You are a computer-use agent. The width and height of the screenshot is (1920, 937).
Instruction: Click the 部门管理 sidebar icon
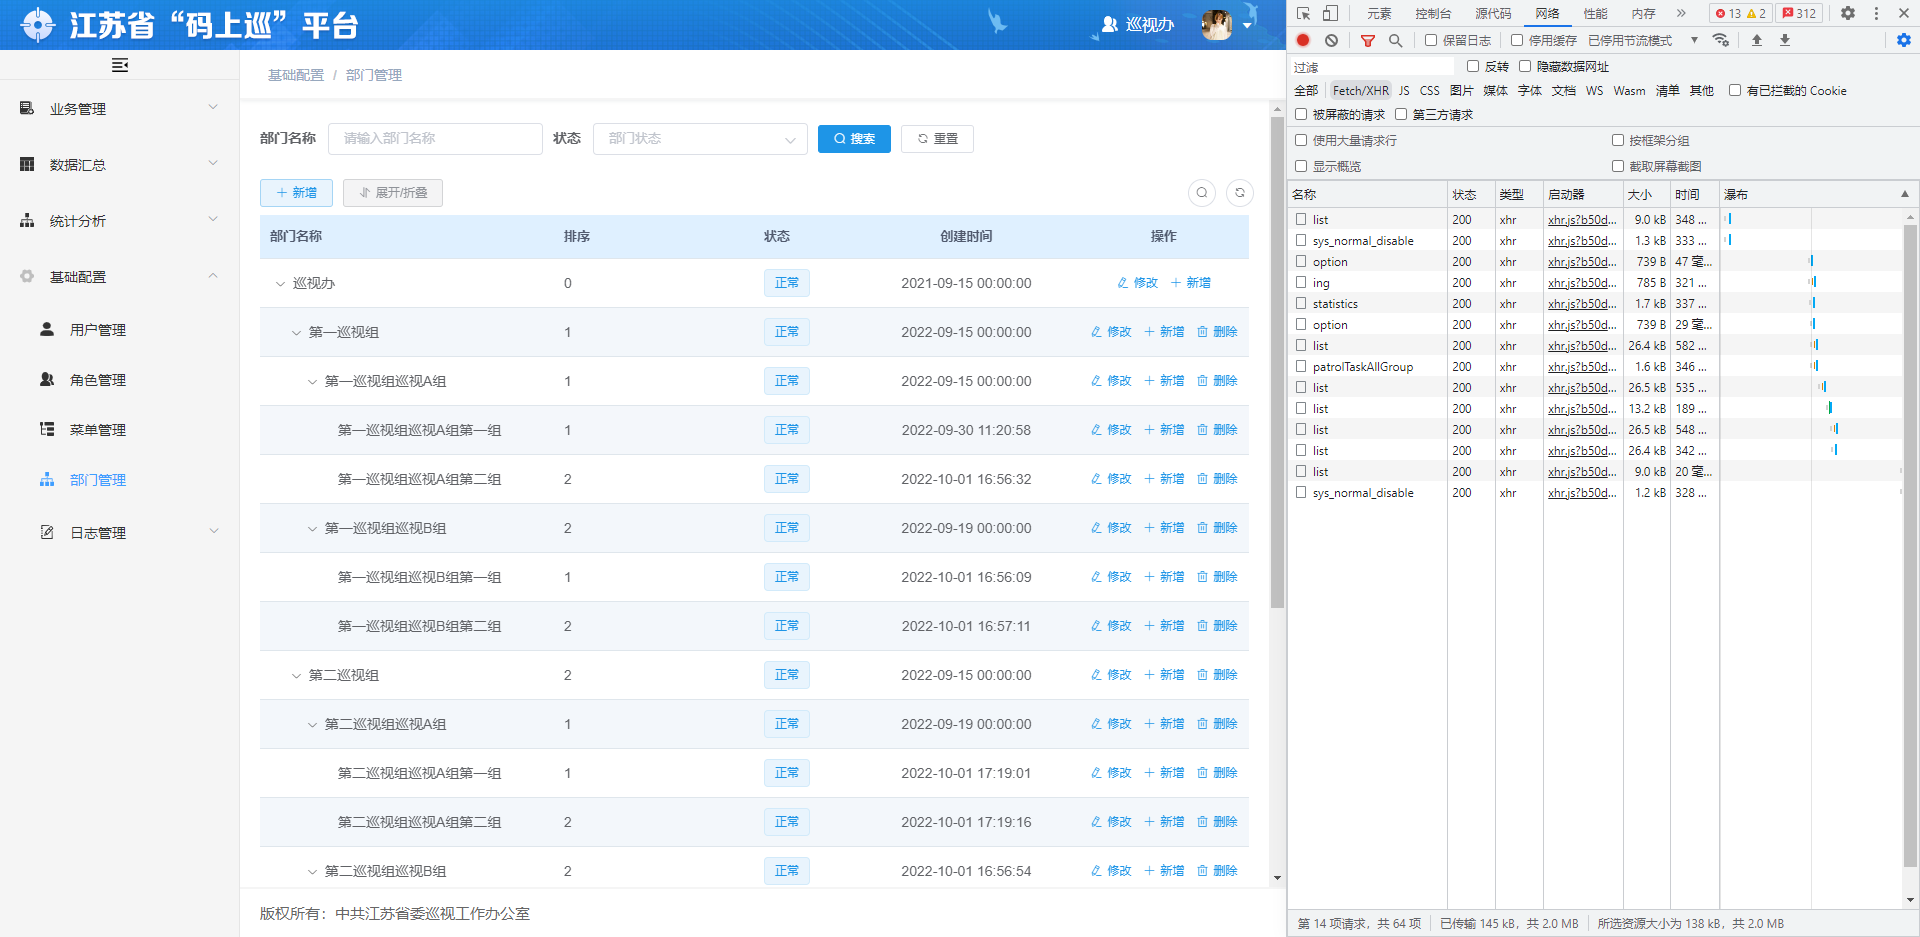click(x=47, y=479)
